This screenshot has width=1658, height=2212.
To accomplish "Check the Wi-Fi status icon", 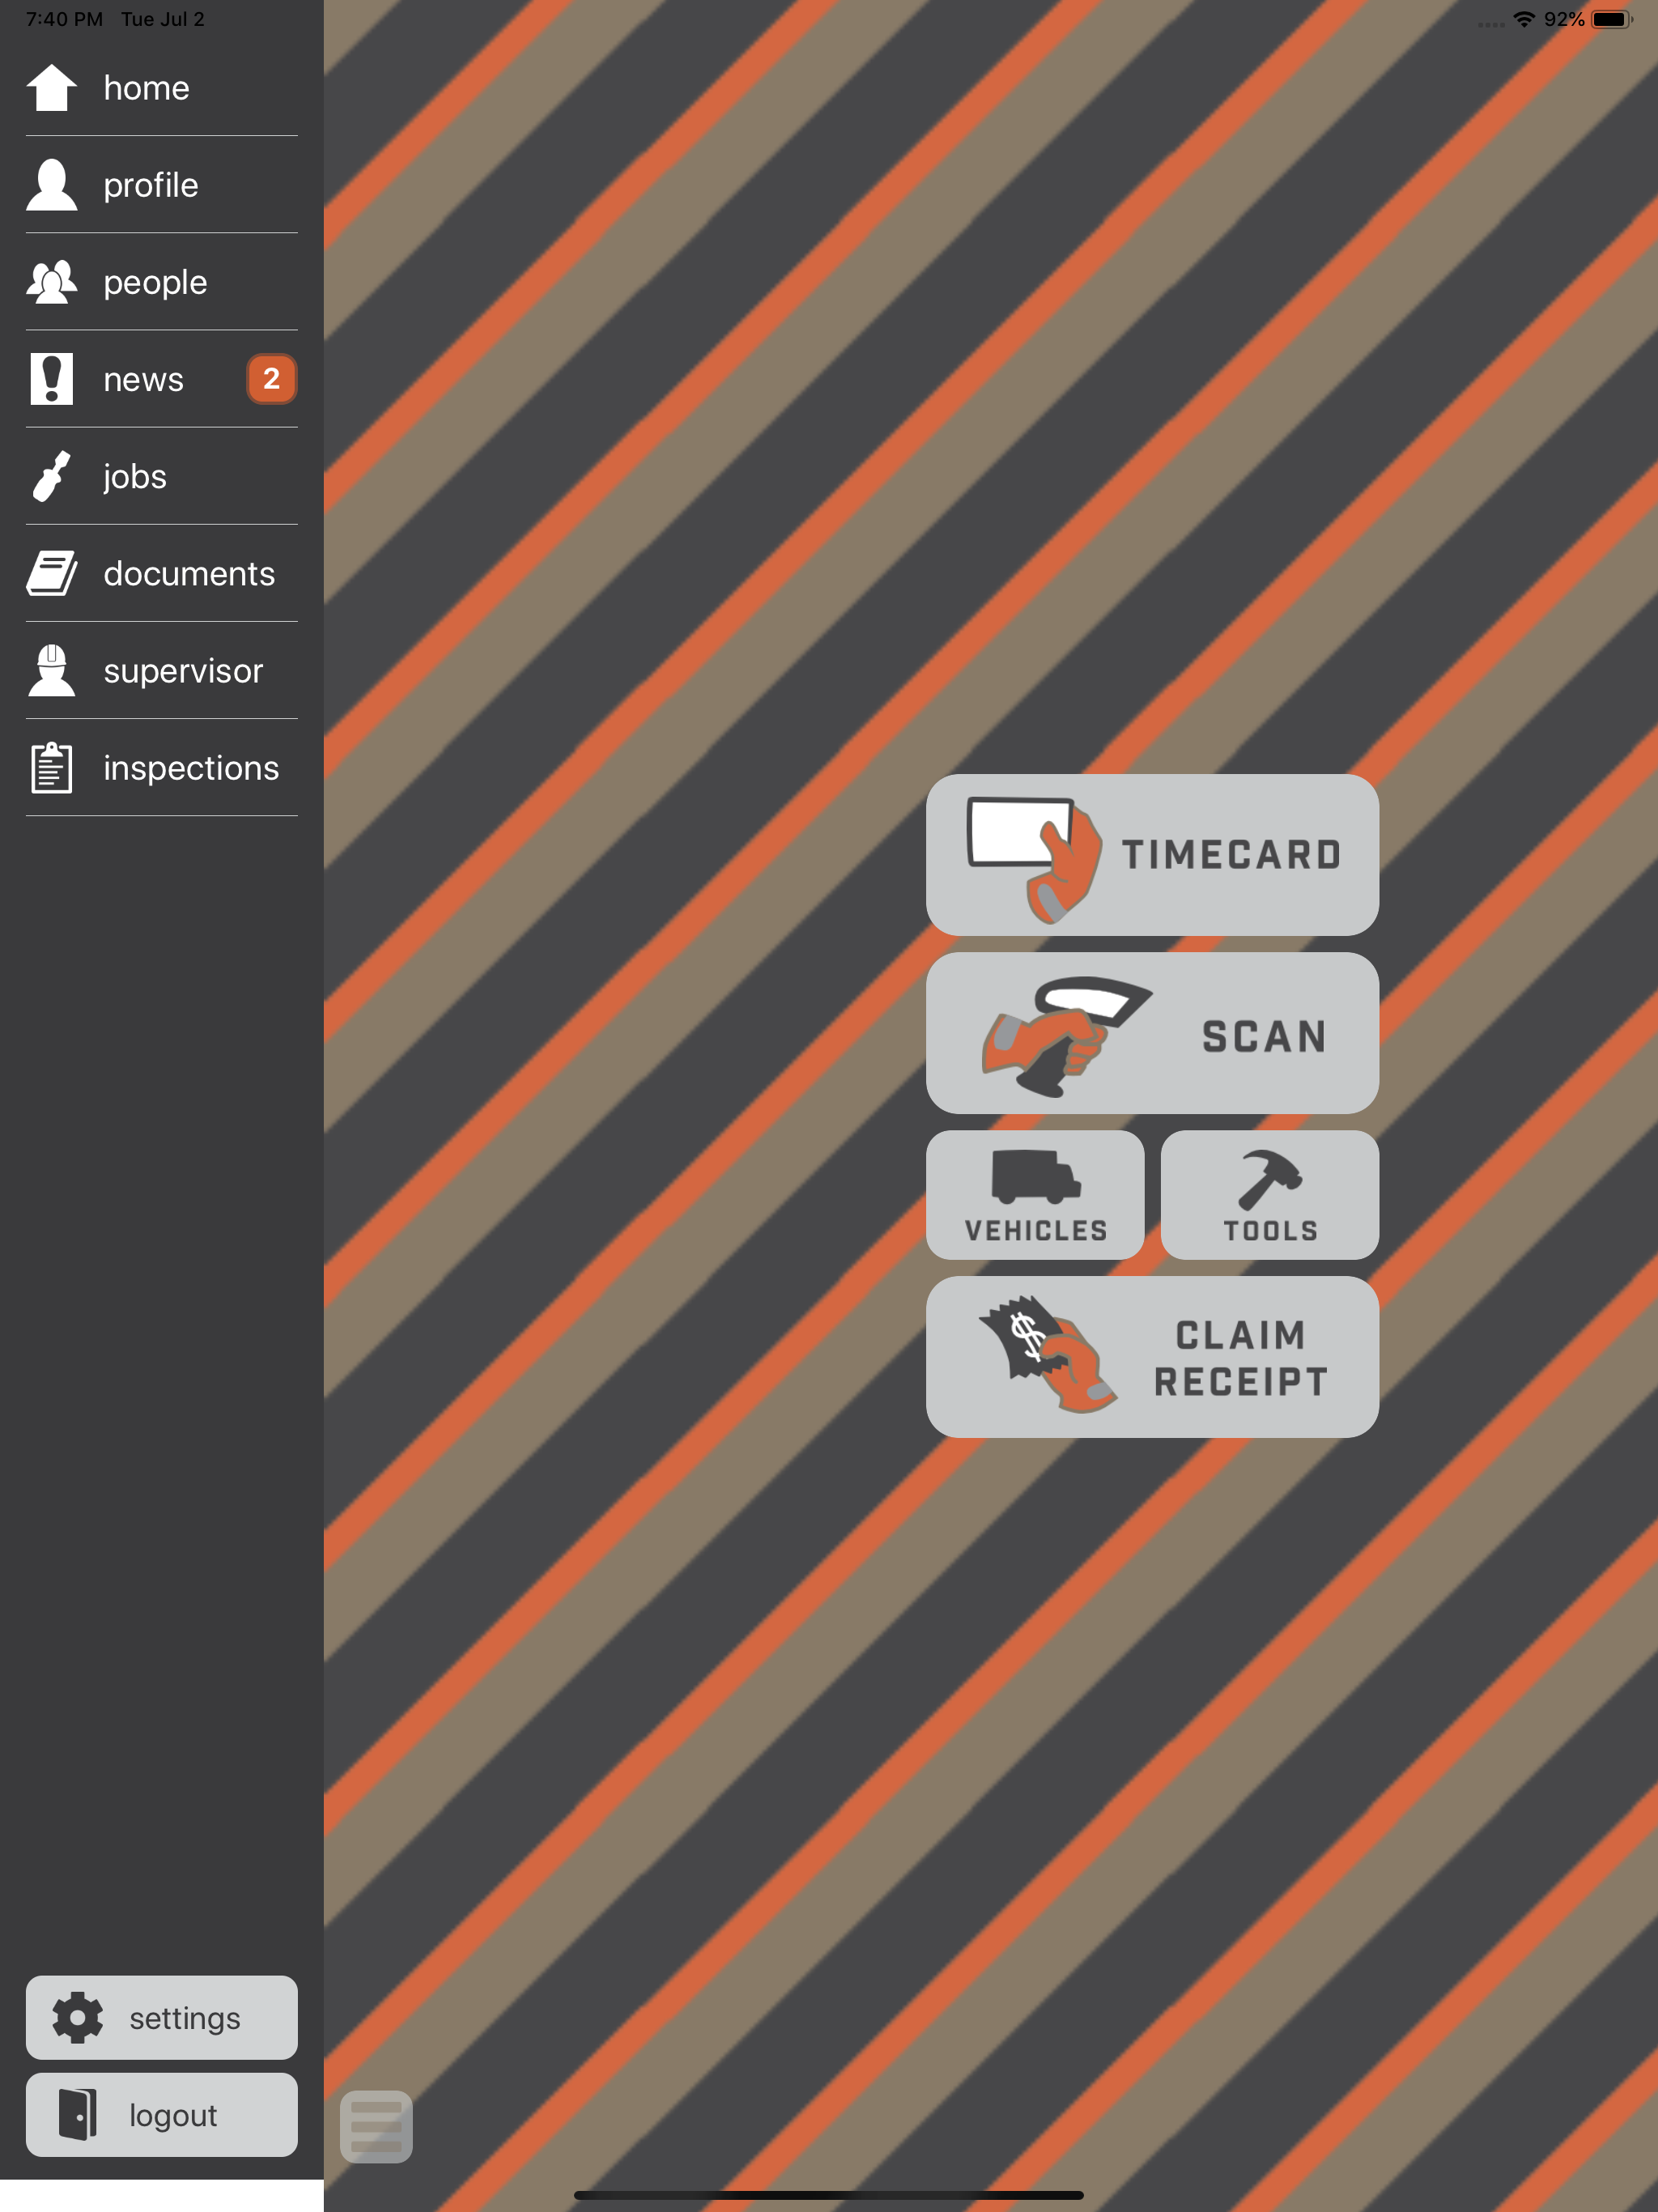I will point(1524,19).
